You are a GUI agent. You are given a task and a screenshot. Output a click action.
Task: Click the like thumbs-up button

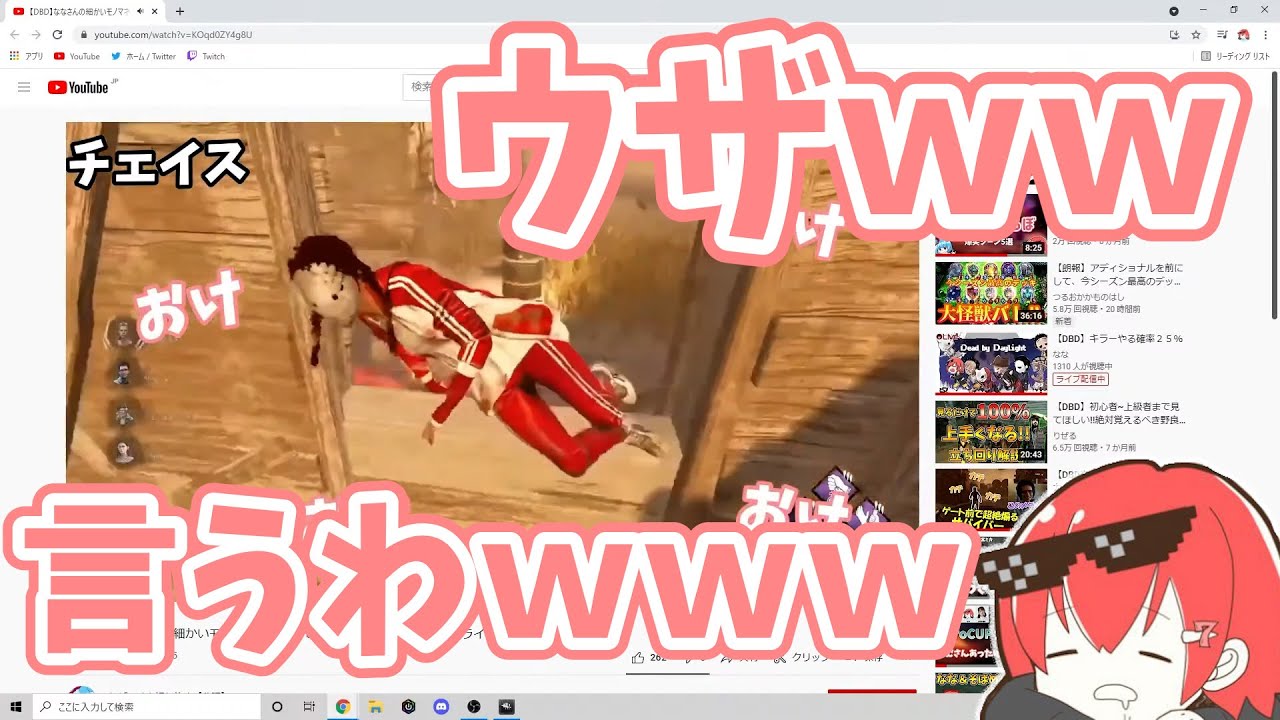(638, 657)
